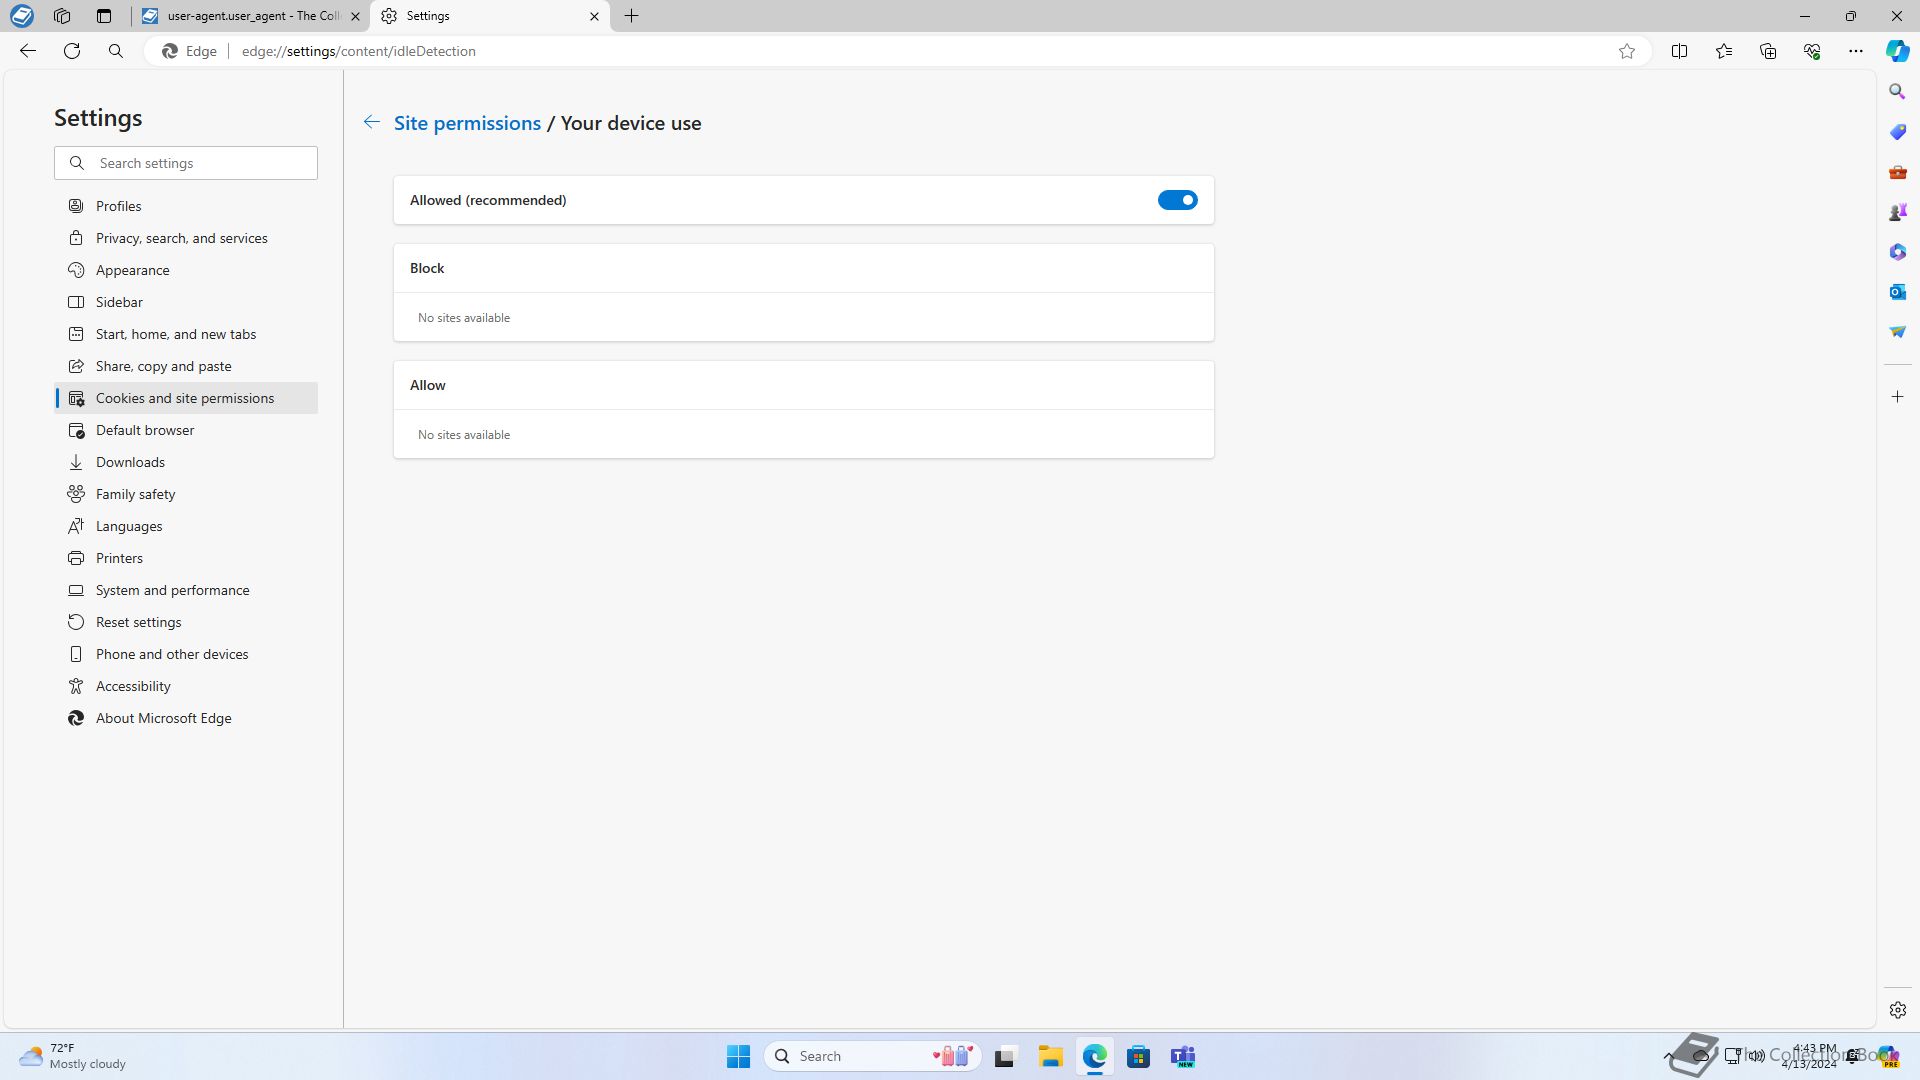This screenshot has width=1920, height=1080.
Task: Open Edge profile icon
Action: [x=21, y=16]
